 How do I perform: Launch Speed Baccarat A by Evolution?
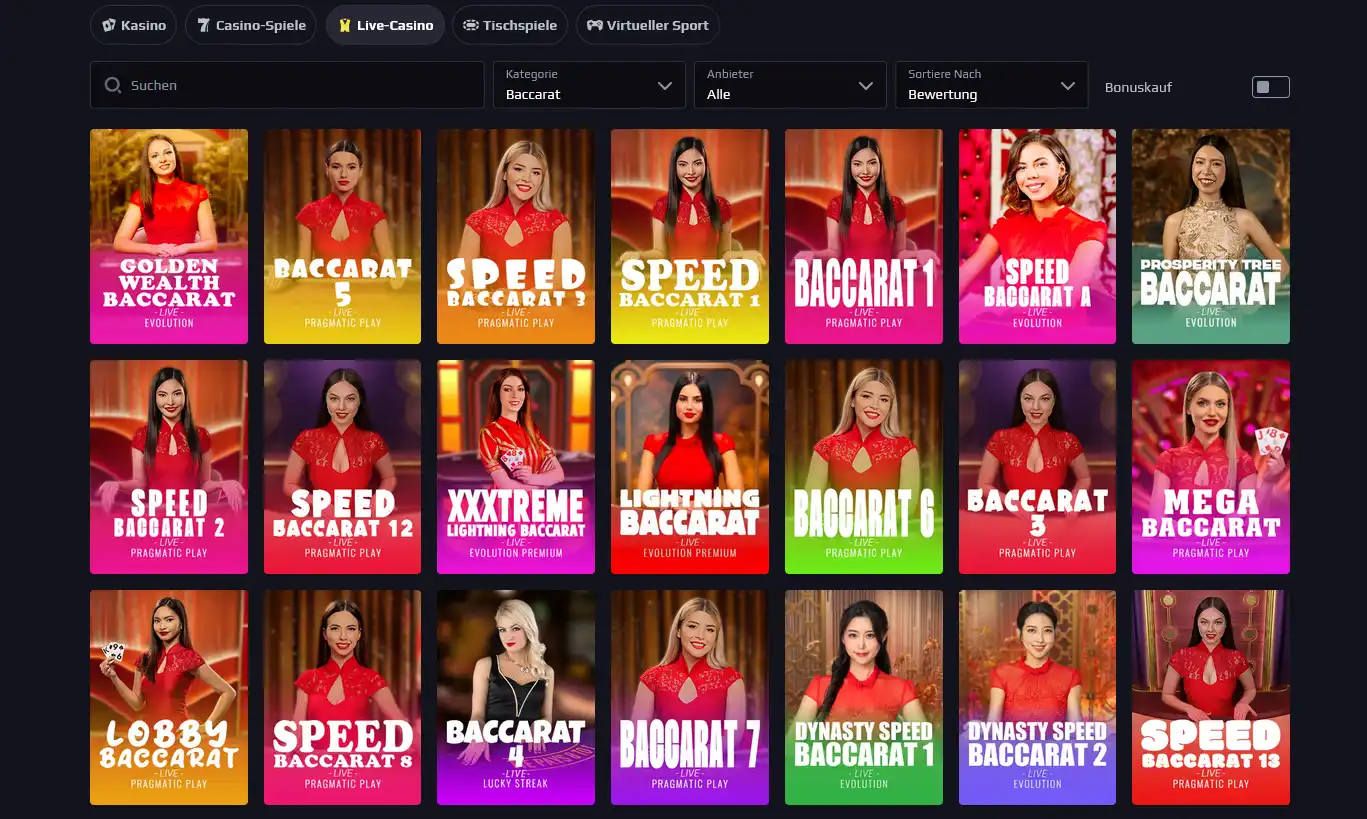click(x=1037, y=236)
